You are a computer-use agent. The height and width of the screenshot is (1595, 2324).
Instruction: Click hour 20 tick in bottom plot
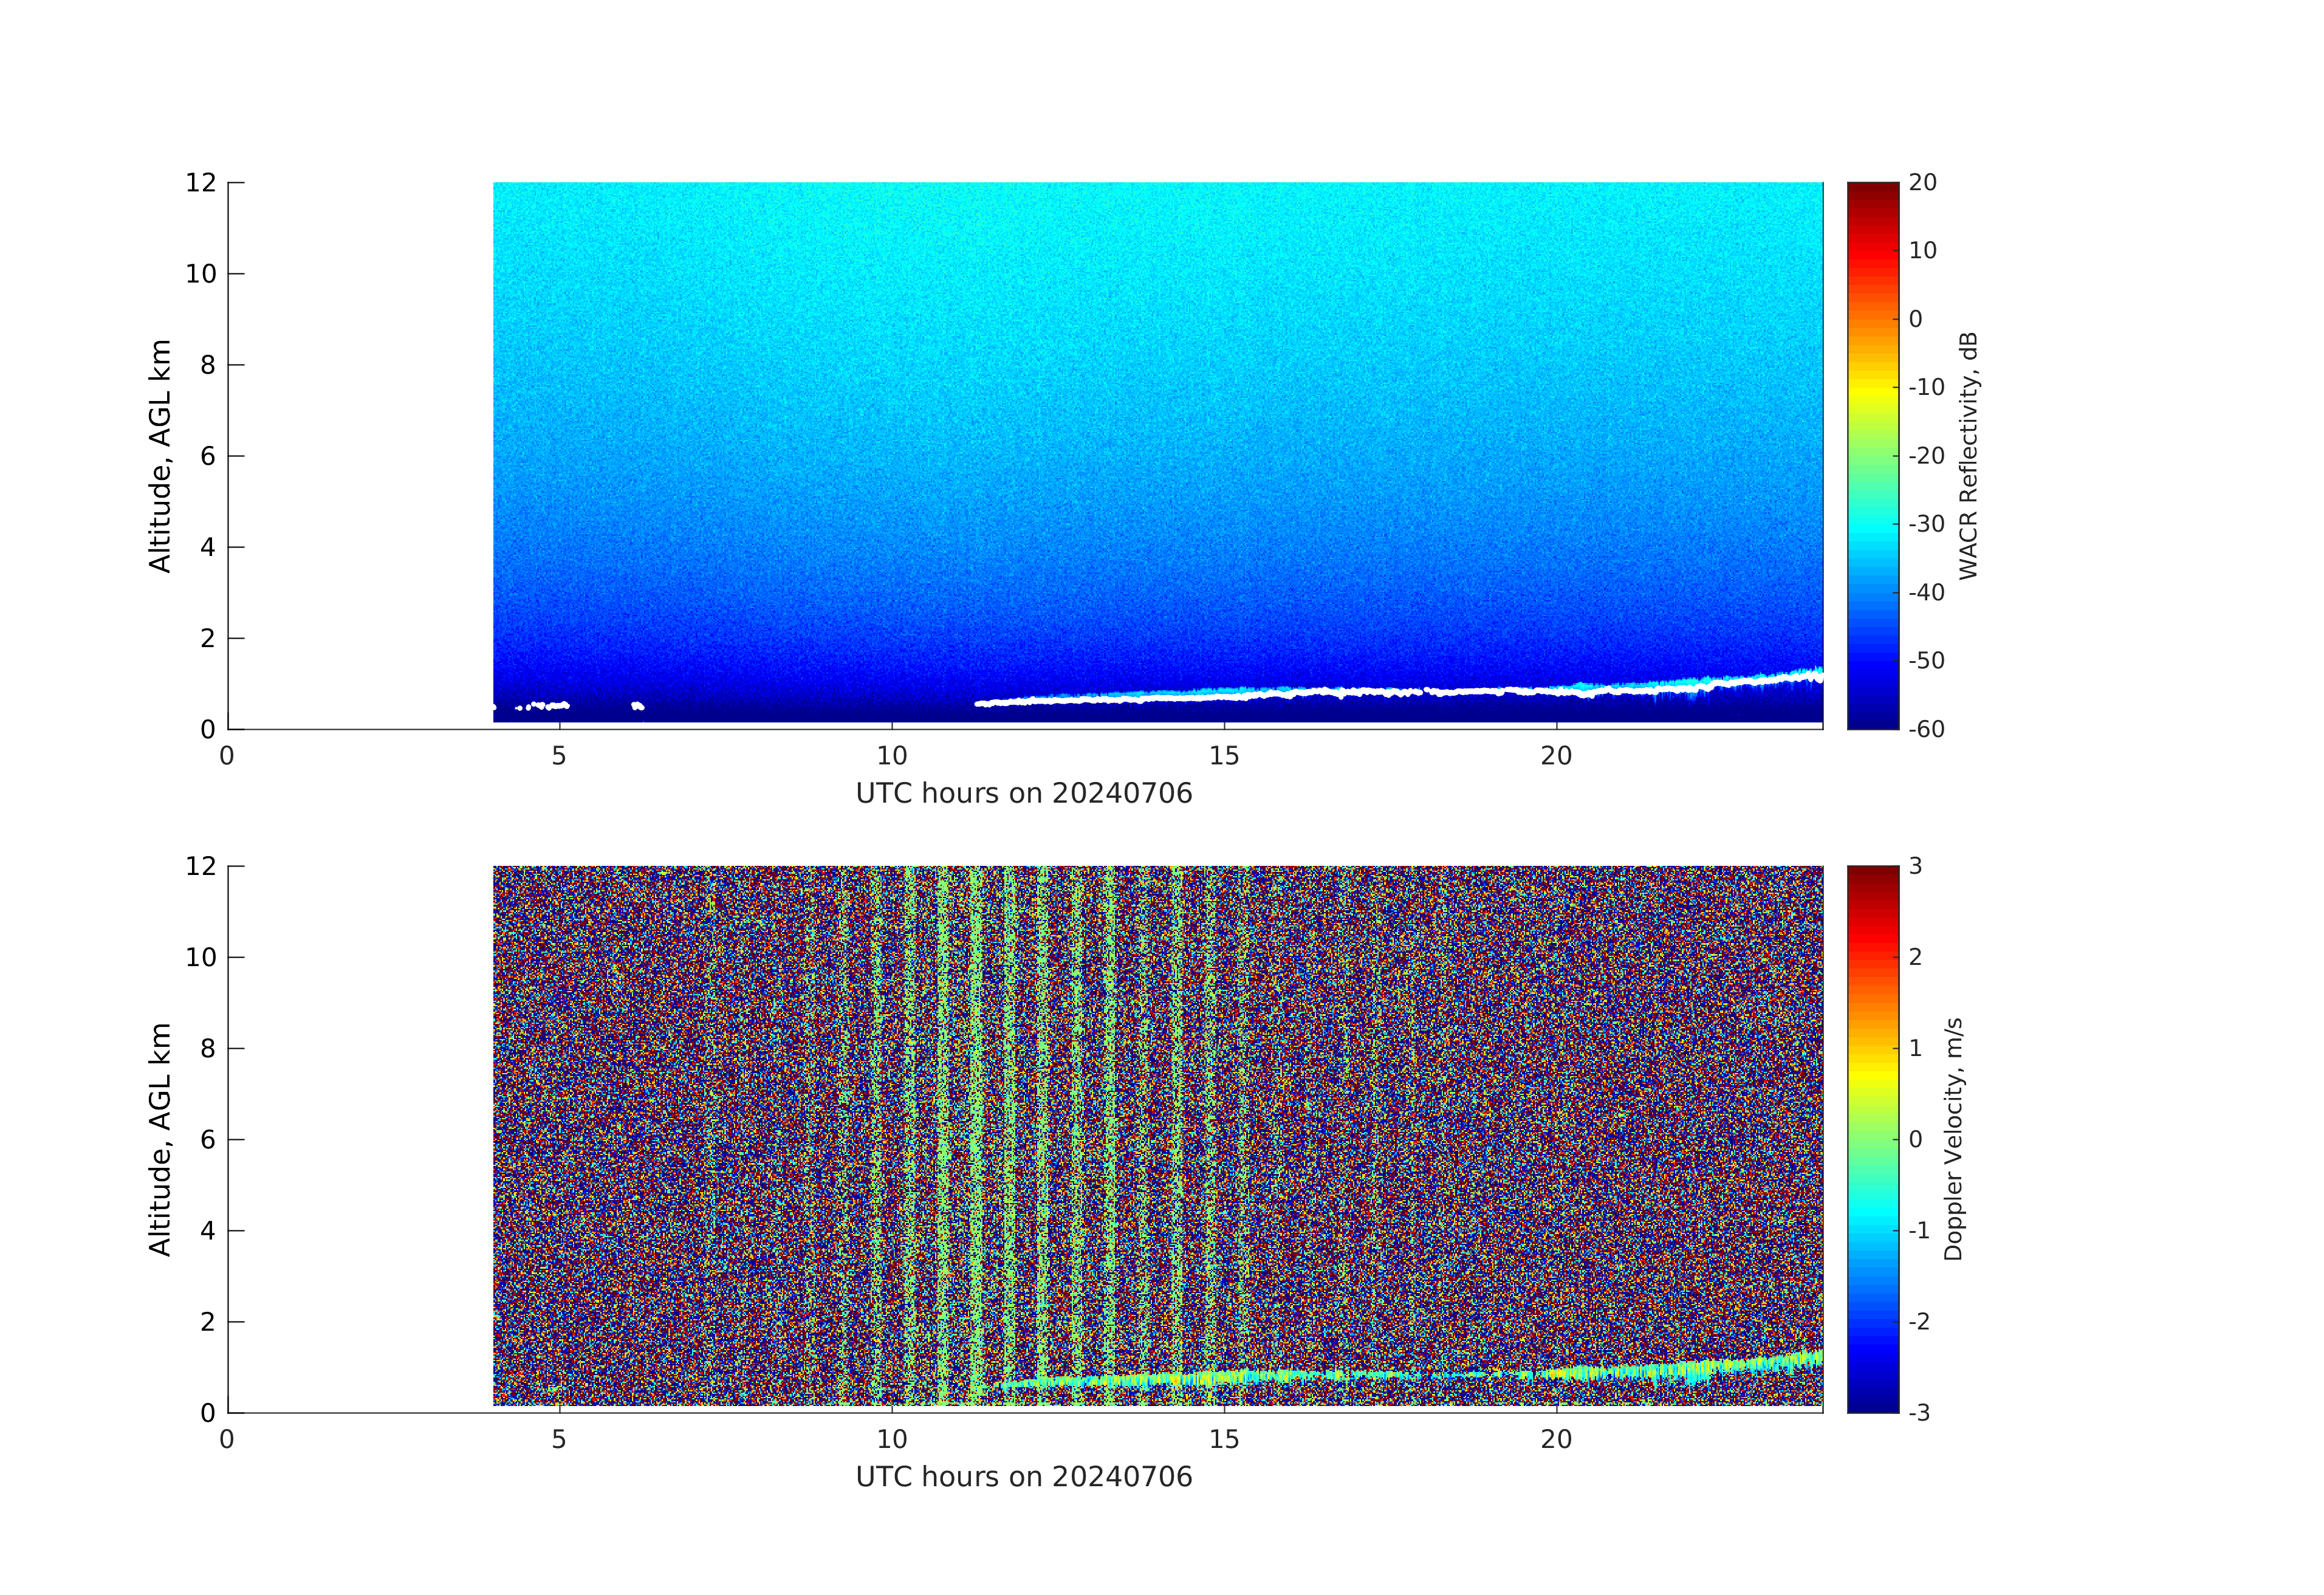click(x=1556, y=1439)
